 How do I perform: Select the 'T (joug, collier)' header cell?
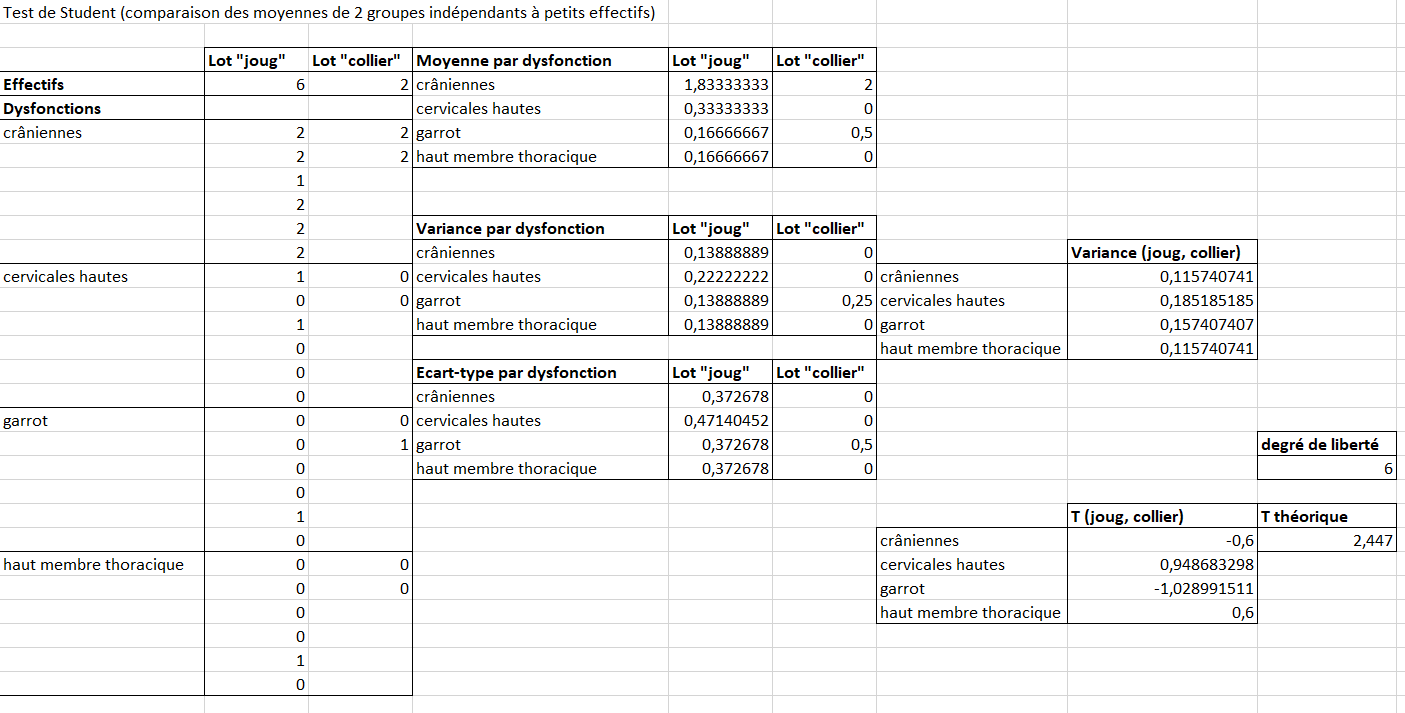pos(1161,517)
